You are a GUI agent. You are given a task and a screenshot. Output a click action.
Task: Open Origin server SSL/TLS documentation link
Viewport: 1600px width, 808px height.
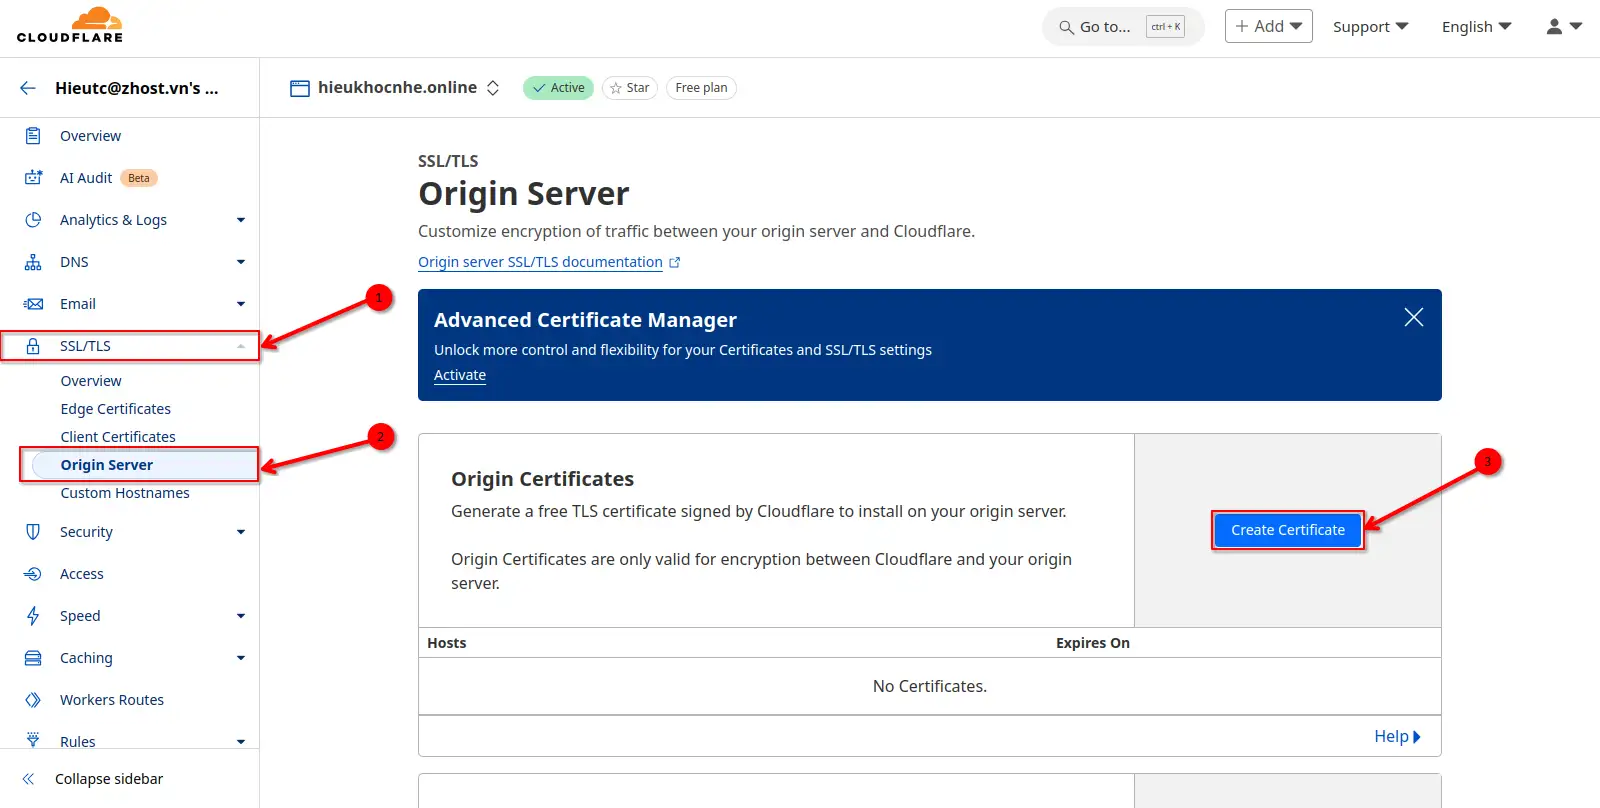540,262
